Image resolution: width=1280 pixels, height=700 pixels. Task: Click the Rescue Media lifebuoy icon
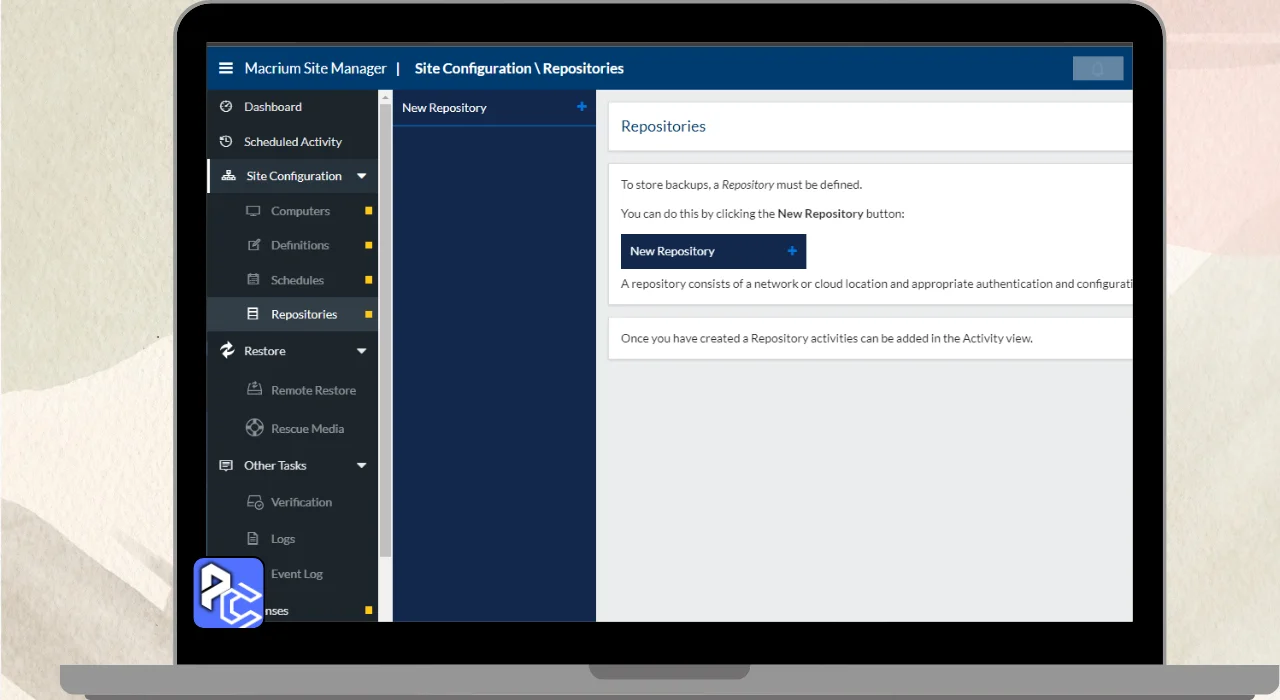pyautogui.click(x=254, y=428)
